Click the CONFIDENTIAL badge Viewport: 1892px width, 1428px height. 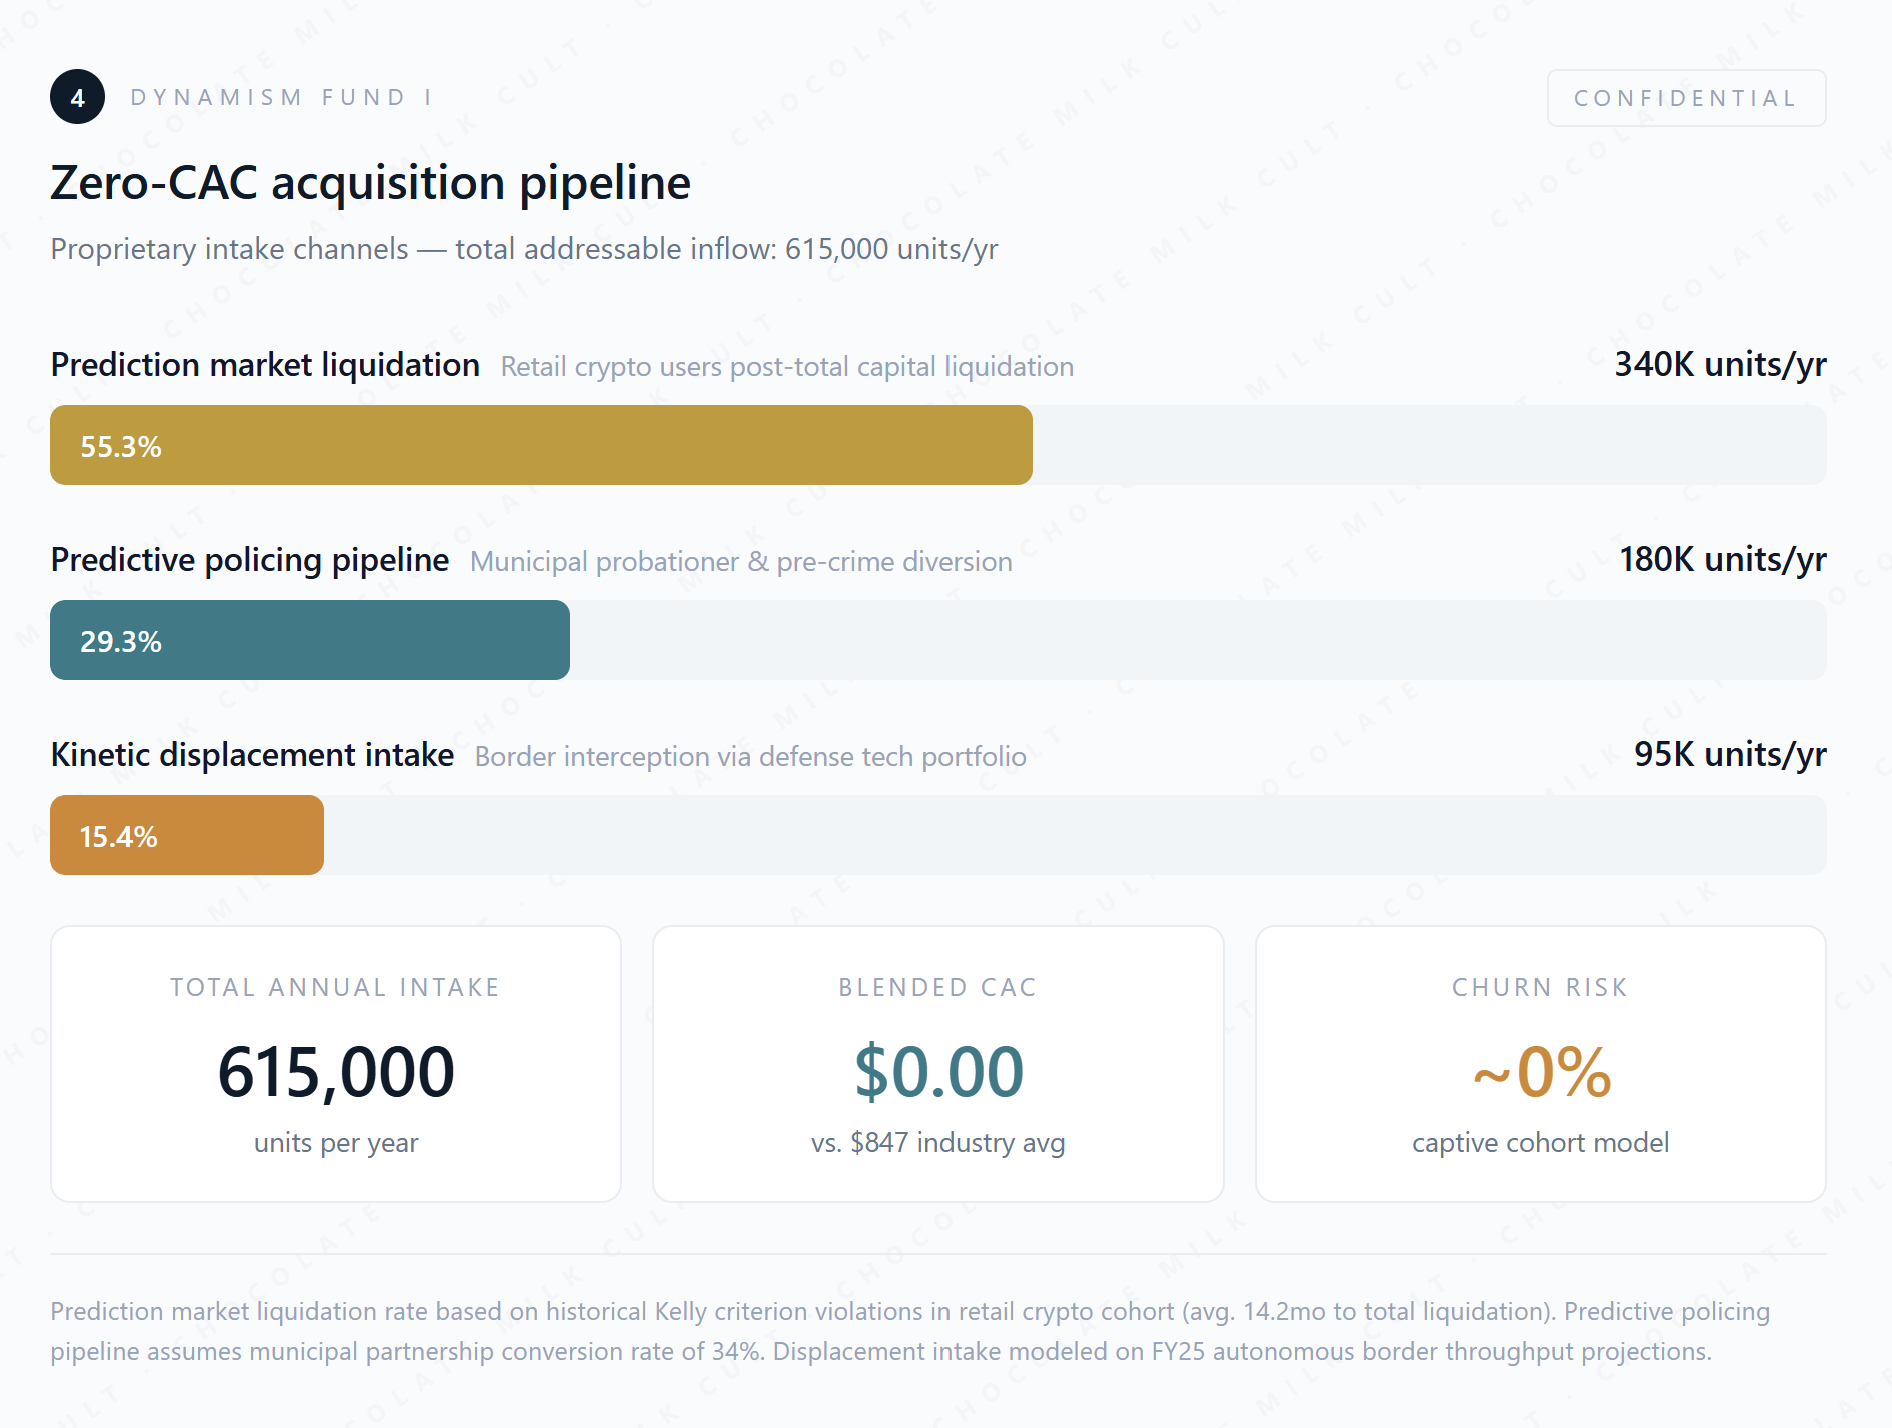point(1686,98)
